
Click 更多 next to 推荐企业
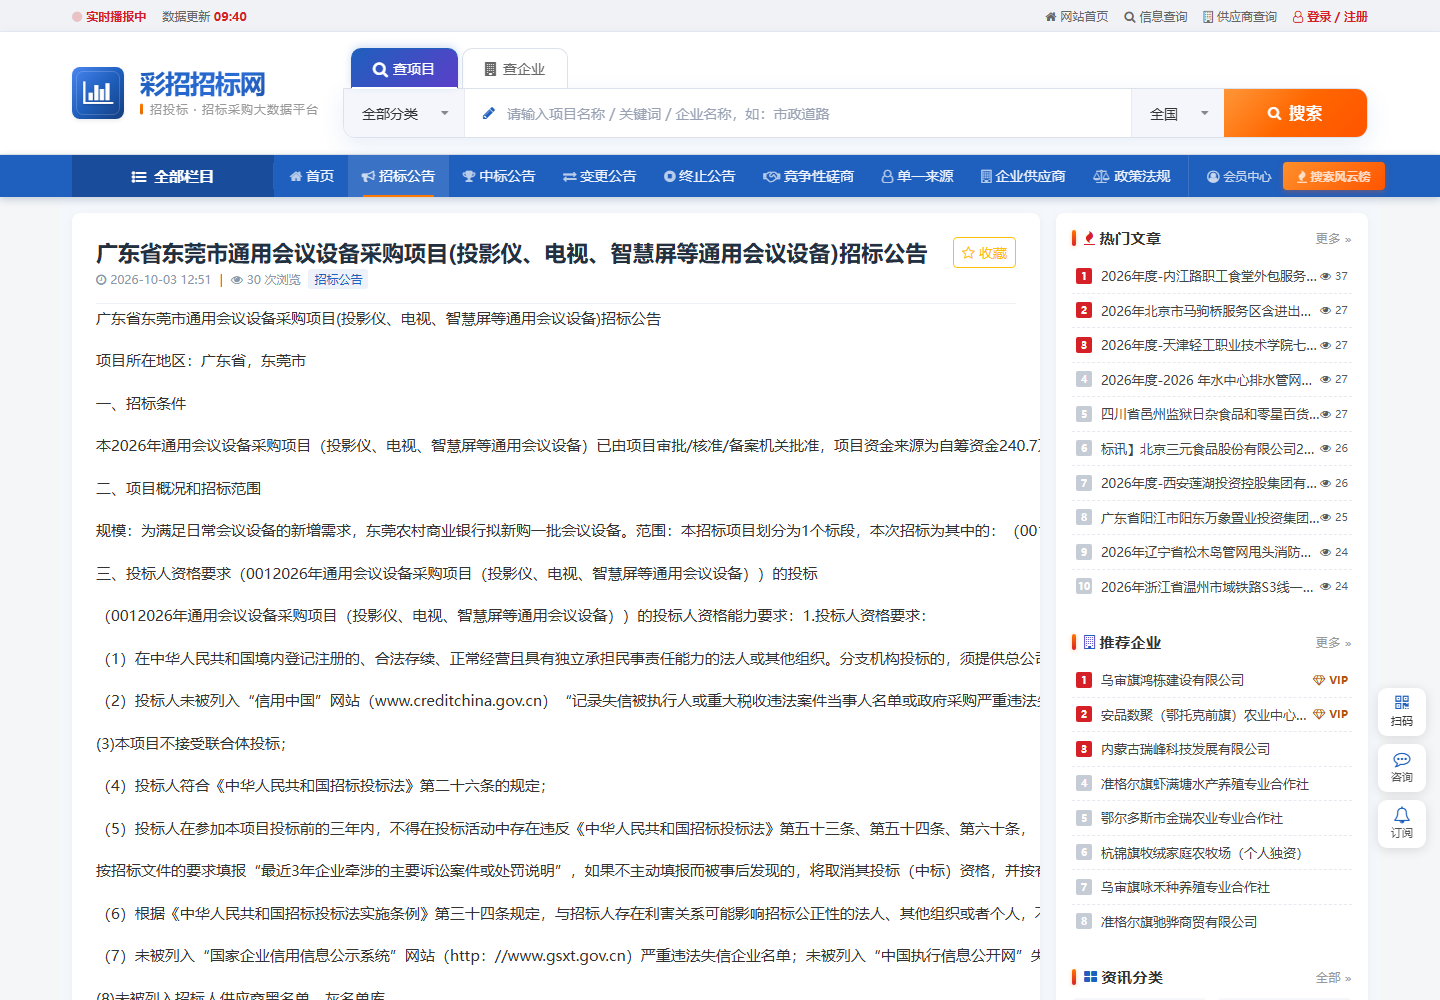point(1333,643)
